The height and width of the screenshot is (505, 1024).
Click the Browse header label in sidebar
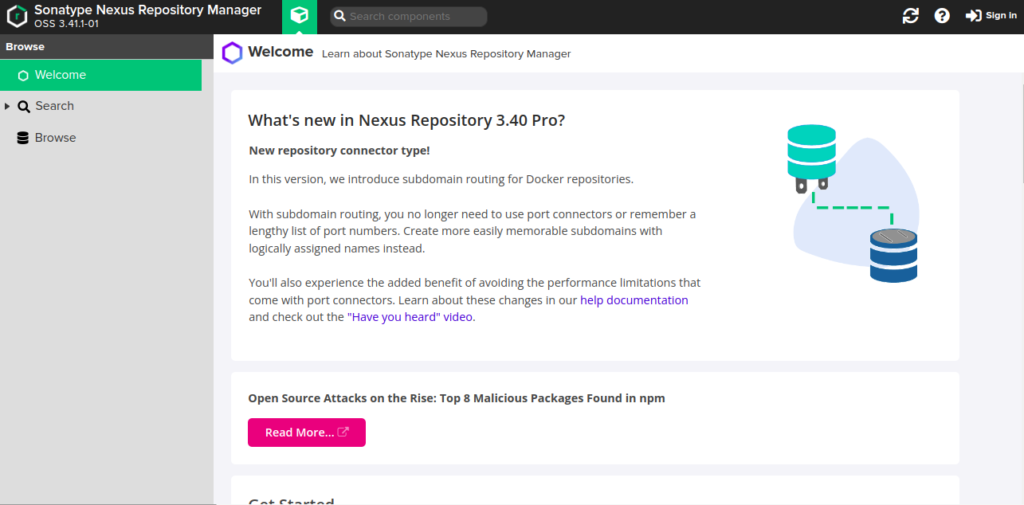pos(25,47)
